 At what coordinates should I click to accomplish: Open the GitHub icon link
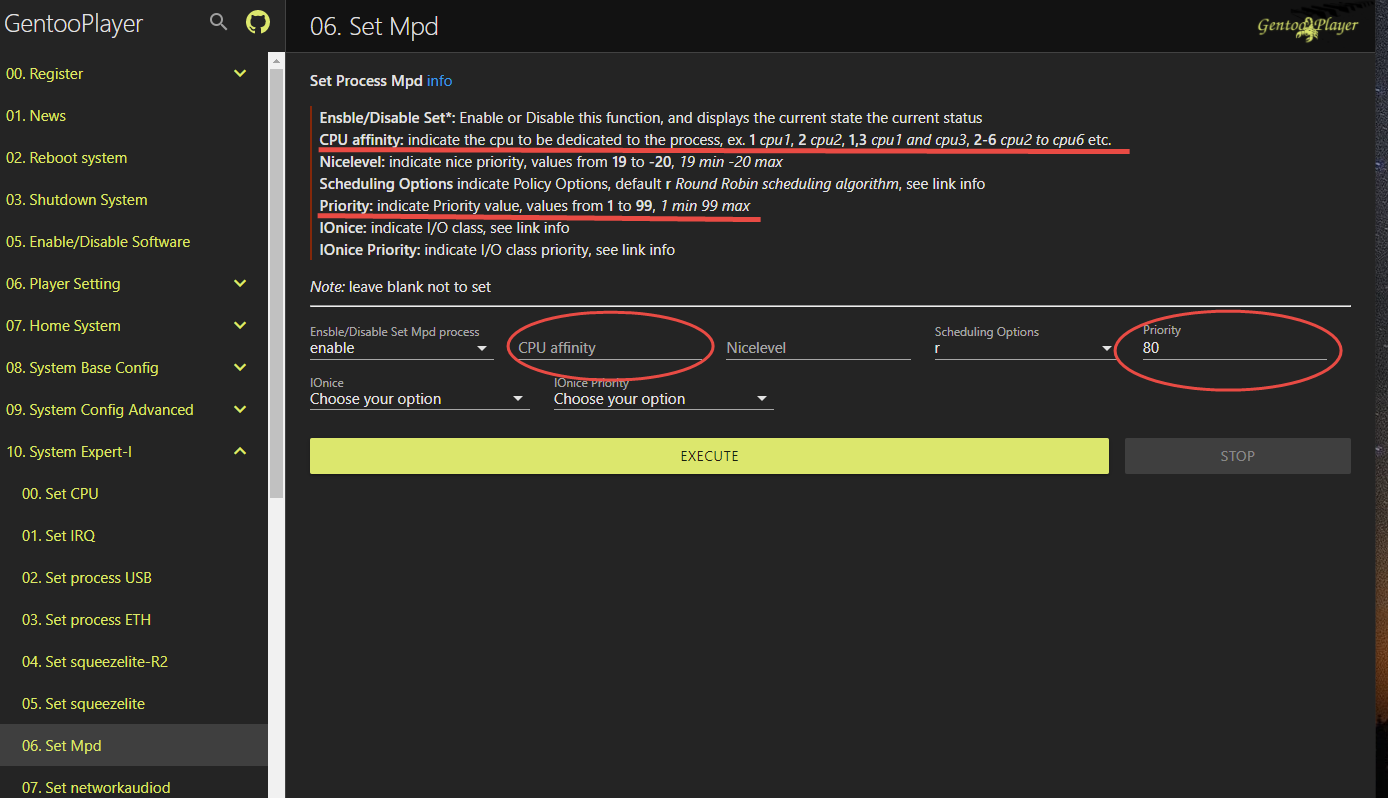258,22
